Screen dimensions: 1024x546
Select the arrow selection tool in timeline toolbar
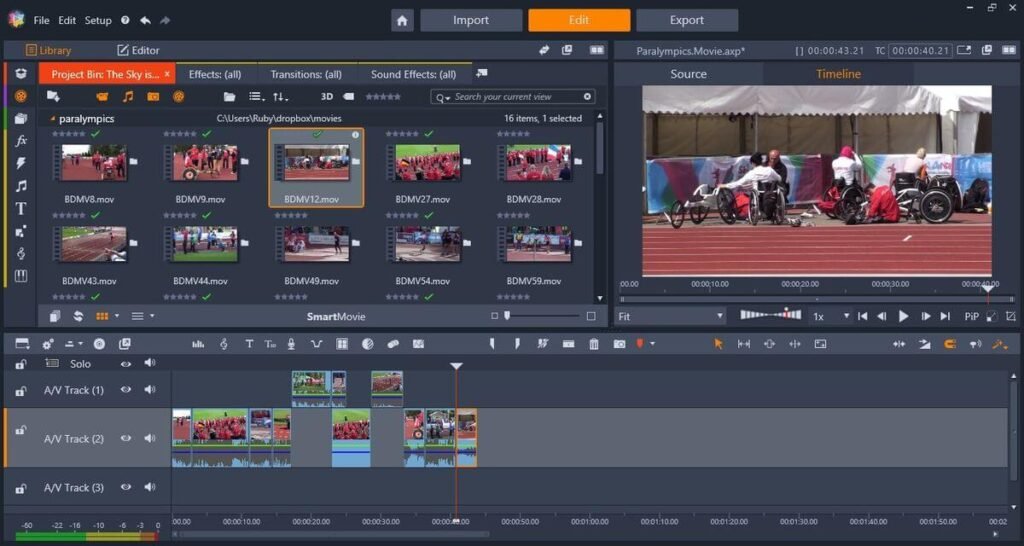click(718, 344)
